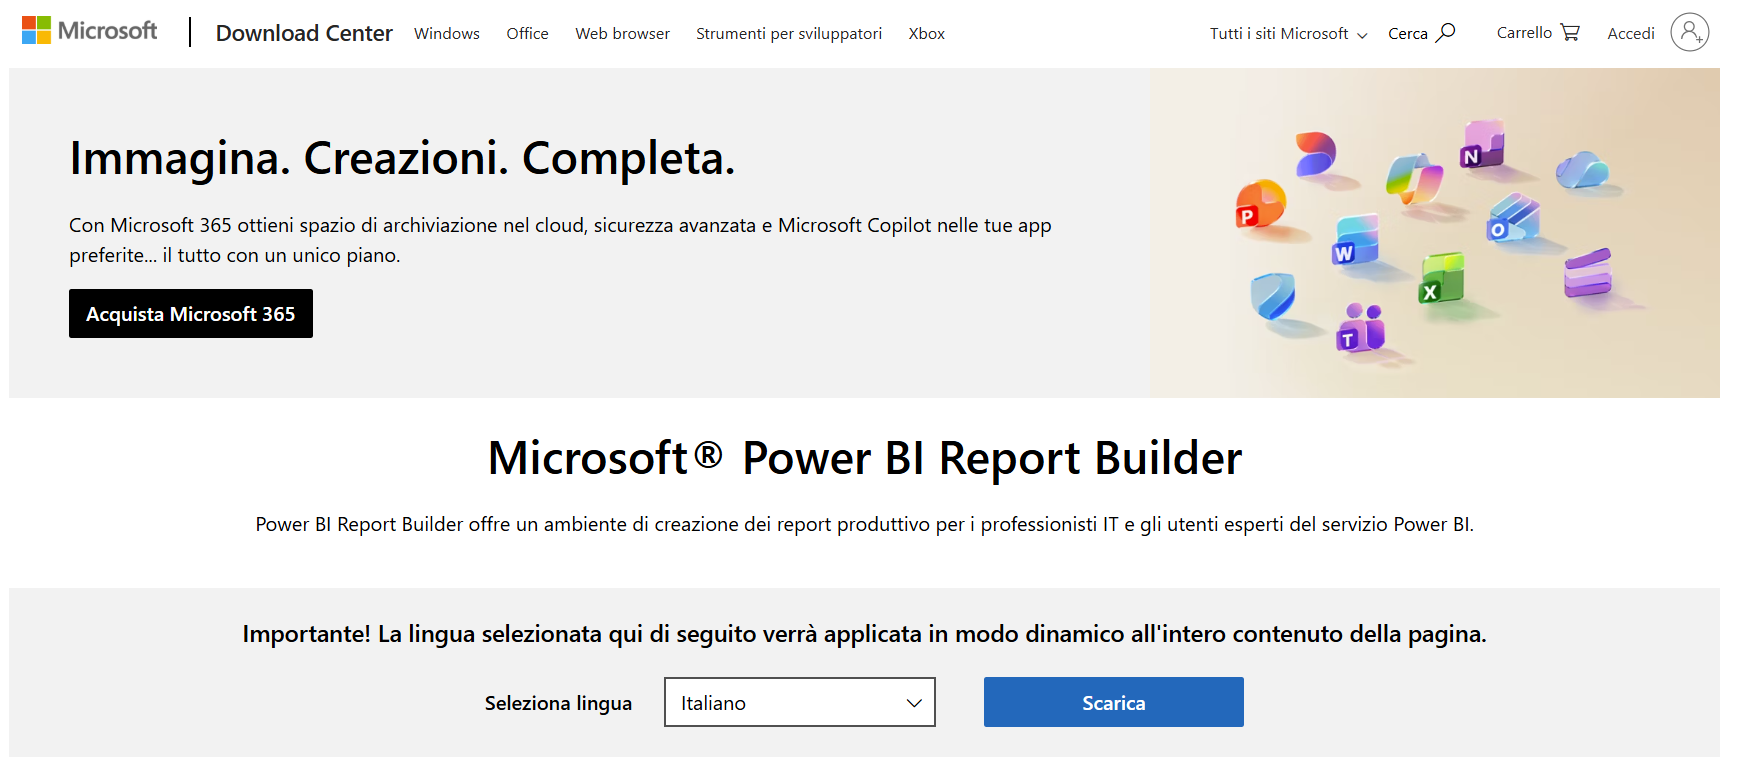
Task: Open the Xbox nav item
Action: 926,34
